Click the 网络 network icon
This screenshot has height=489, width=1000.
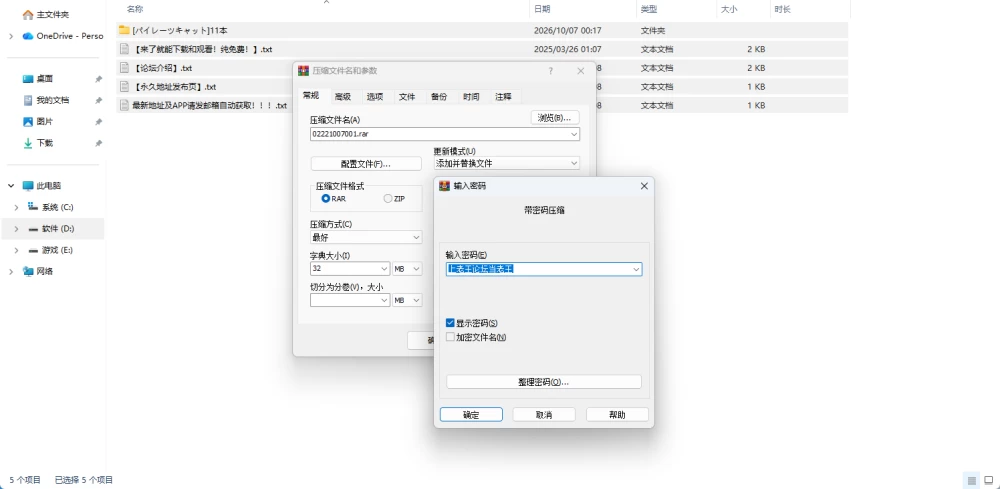pos(28,272)
